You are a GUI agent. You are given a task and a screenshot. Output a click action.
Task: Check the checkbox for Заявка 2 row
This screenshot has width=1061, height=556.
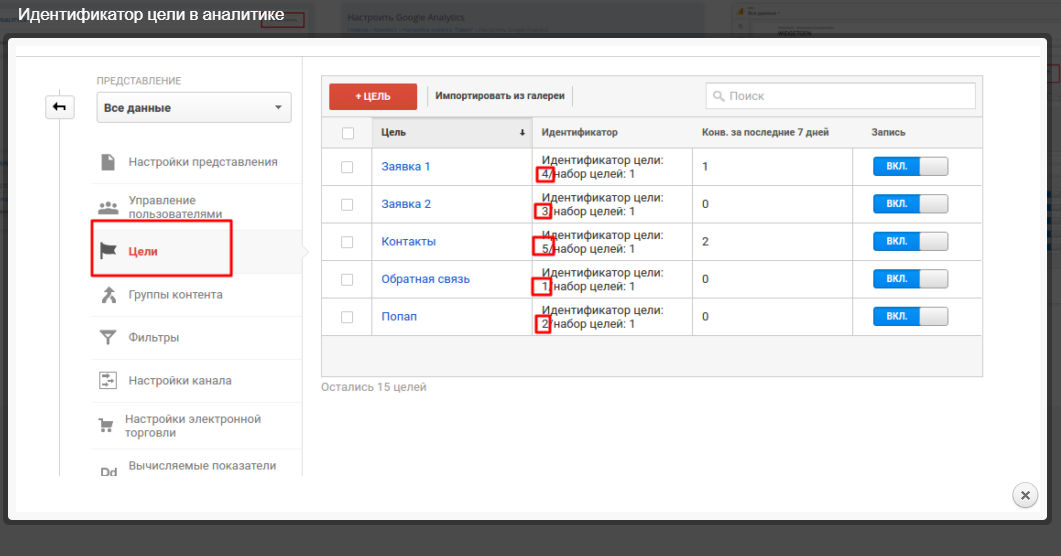347,204
